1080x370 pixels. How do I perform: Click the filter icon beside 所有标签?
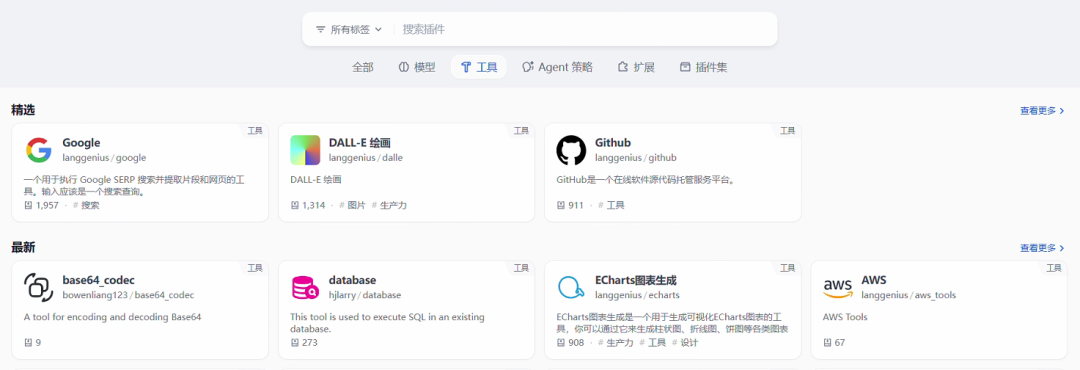click(x=320, y=30)
